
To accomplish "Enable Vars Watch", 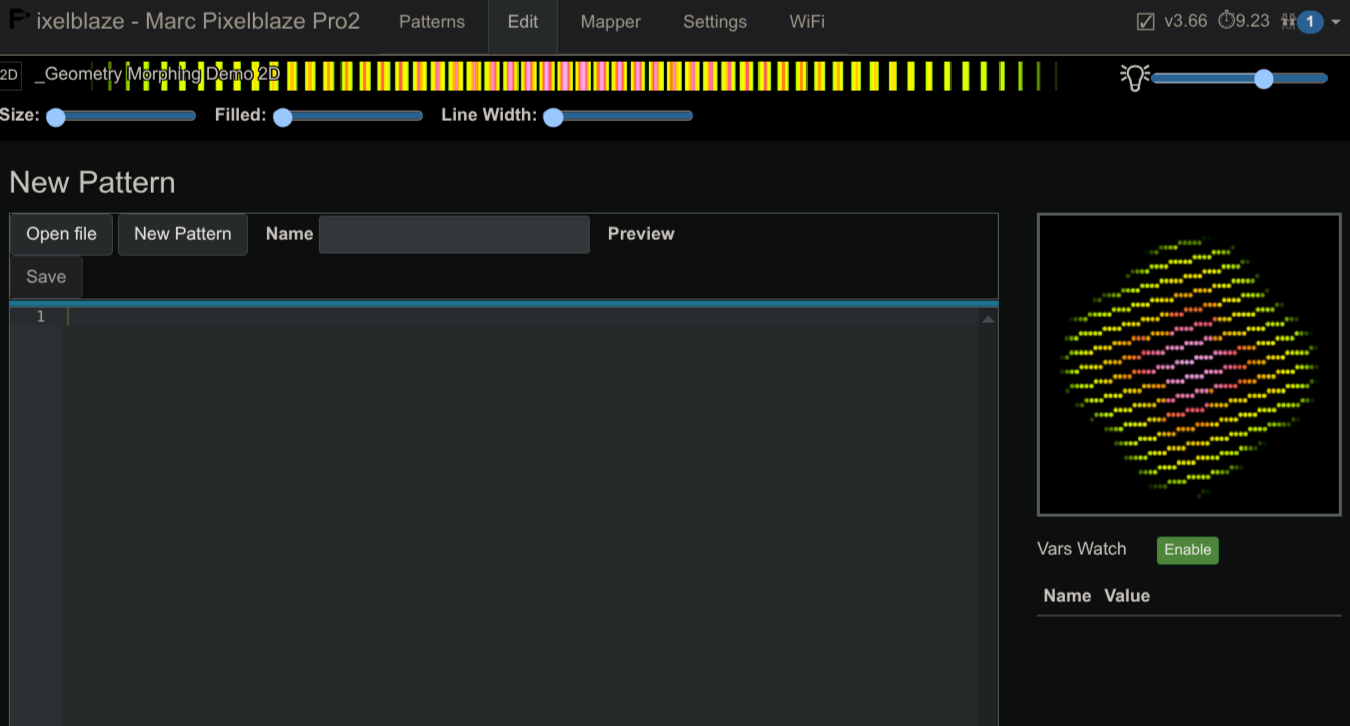I will (1187, 550).
